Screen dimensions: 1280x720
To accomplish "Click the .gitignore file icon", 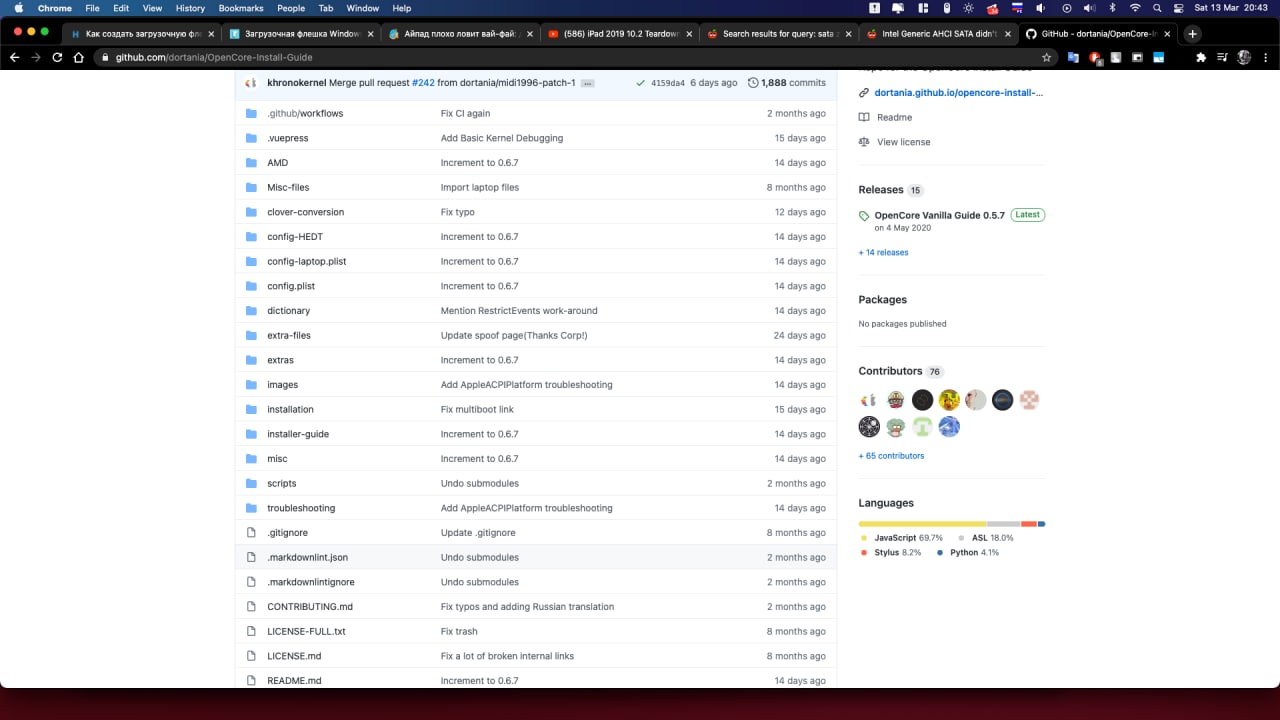I will tap(251, 532).
